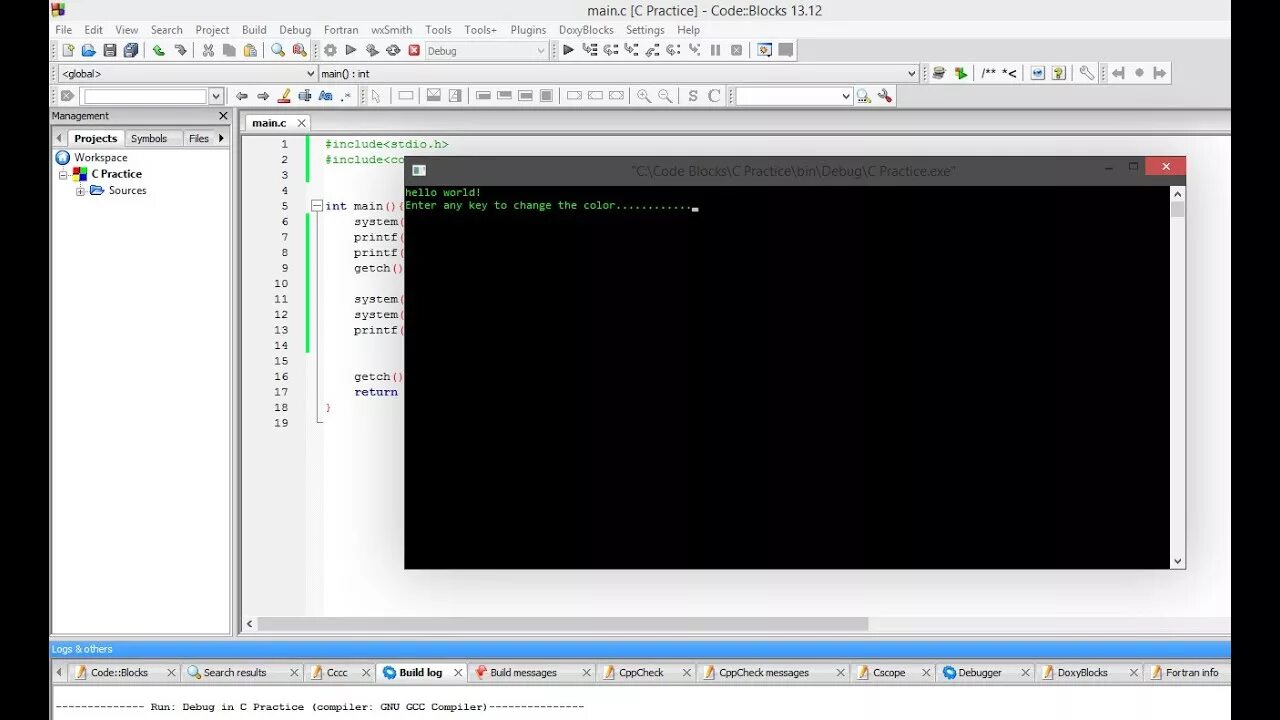Open DoxyBlocks preferences with the wrench icon
The width and height of the screenshot is (1280, 720).
coord(1086,73)
